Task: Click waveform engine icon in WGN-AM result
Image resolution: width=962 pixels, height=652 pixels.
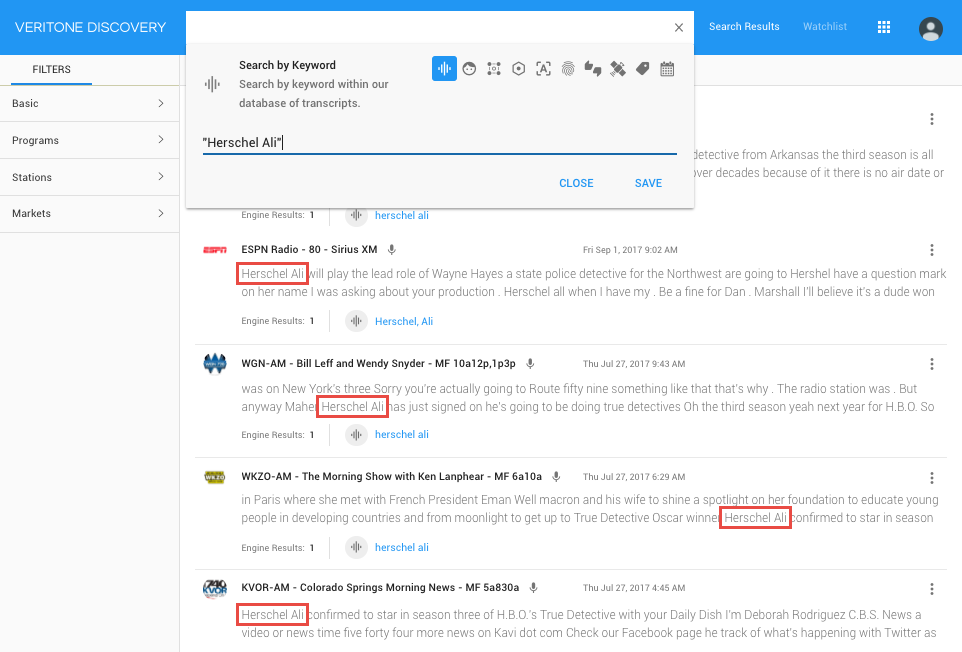Action: (x=356, y=434)
